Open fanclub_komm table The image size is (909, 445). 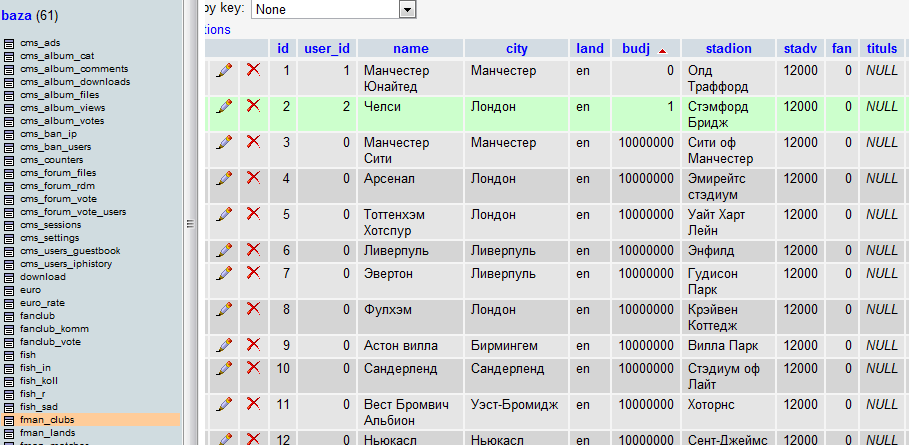[x=54, y=329]
